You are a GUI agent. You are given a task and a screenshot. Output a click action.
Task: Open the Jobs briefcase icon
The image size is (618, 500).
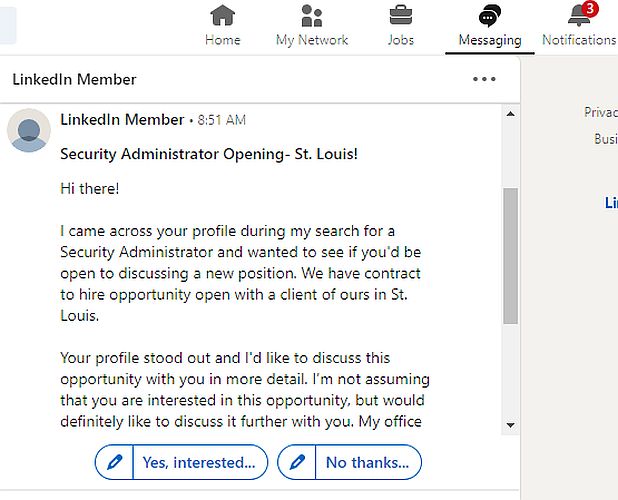coord(400,16)
